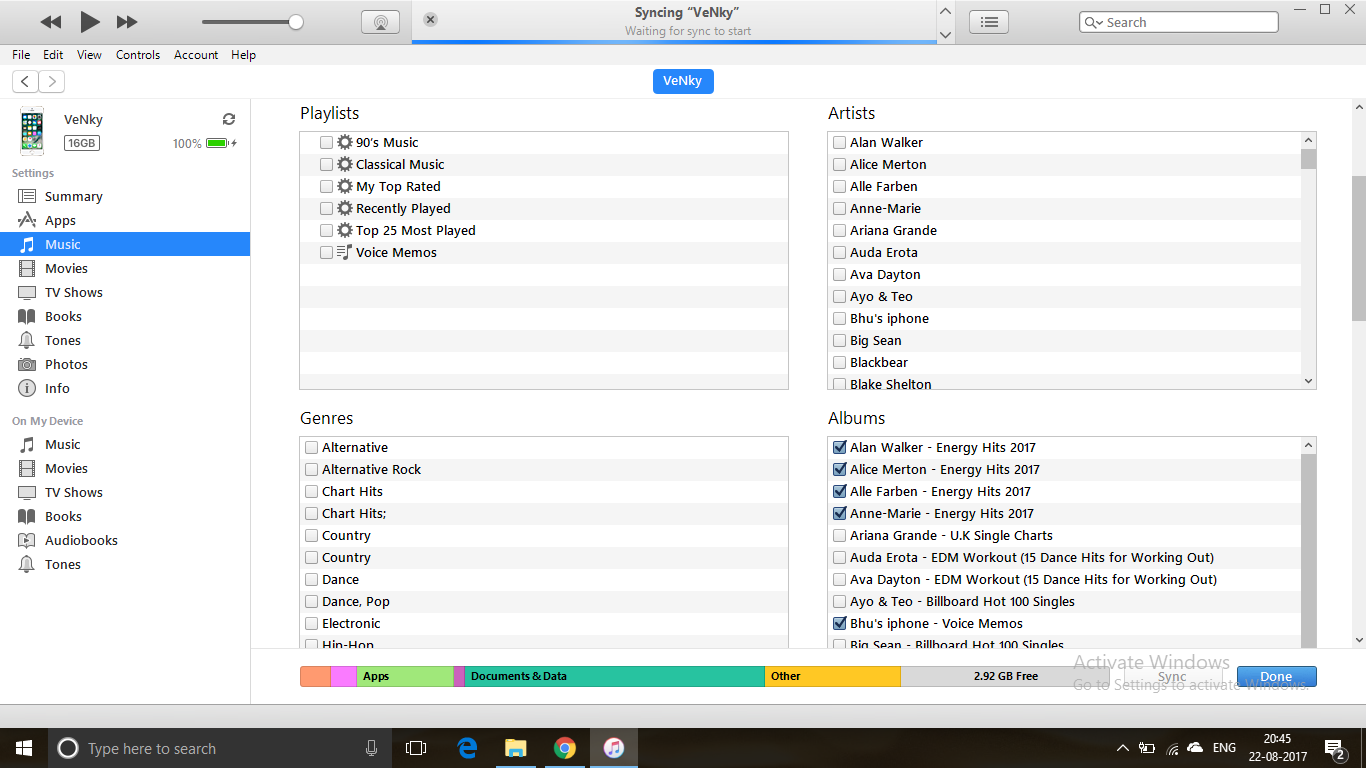The height and width of the screenshot is (768, 1366).
Task: Tick the Voice Memos playlist checkbox
Action: (x=326, y=253)
